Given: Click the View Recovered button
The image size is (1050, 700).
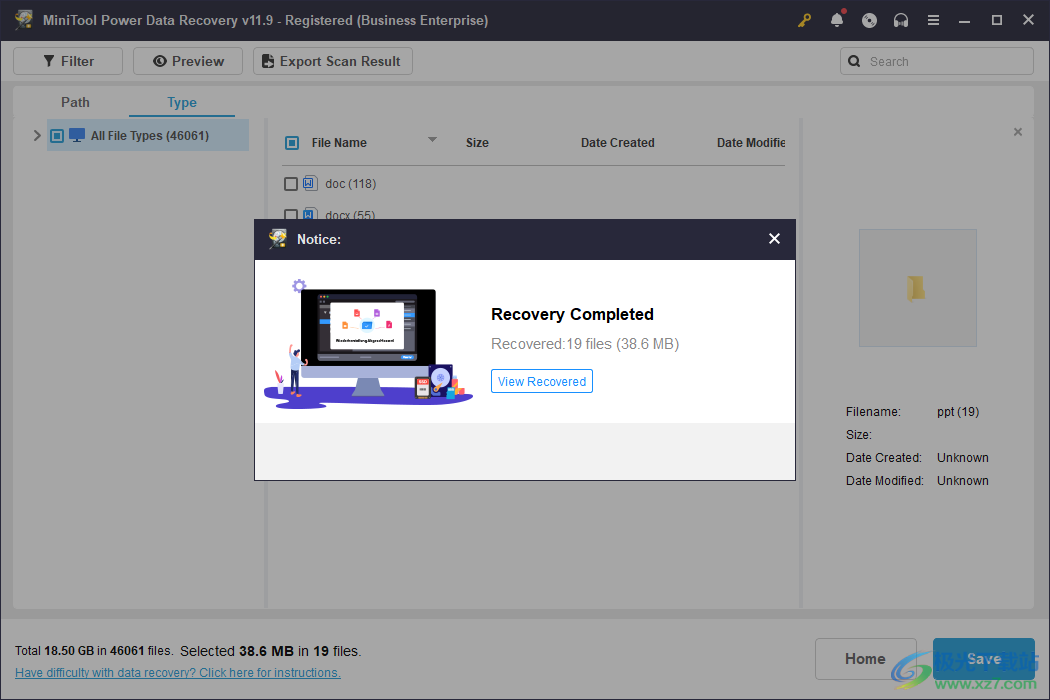Looking at the screenshot, I should click(x=541, y=381).
